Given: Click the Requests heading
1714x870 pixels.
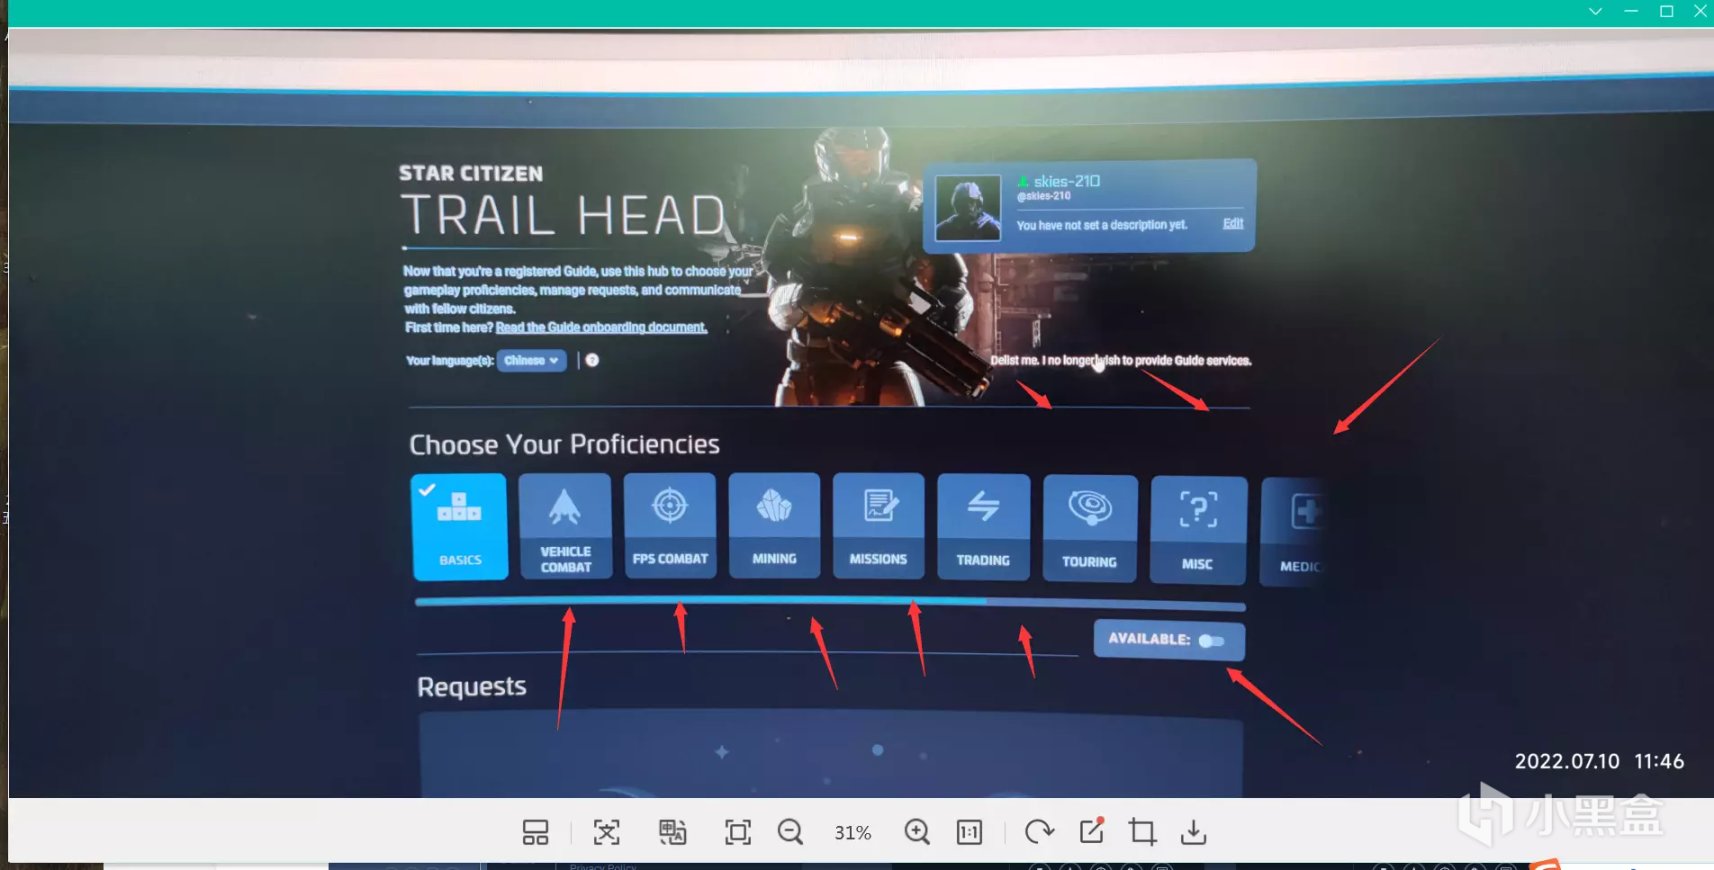Looking at the screenshot, I should (471, 686).
